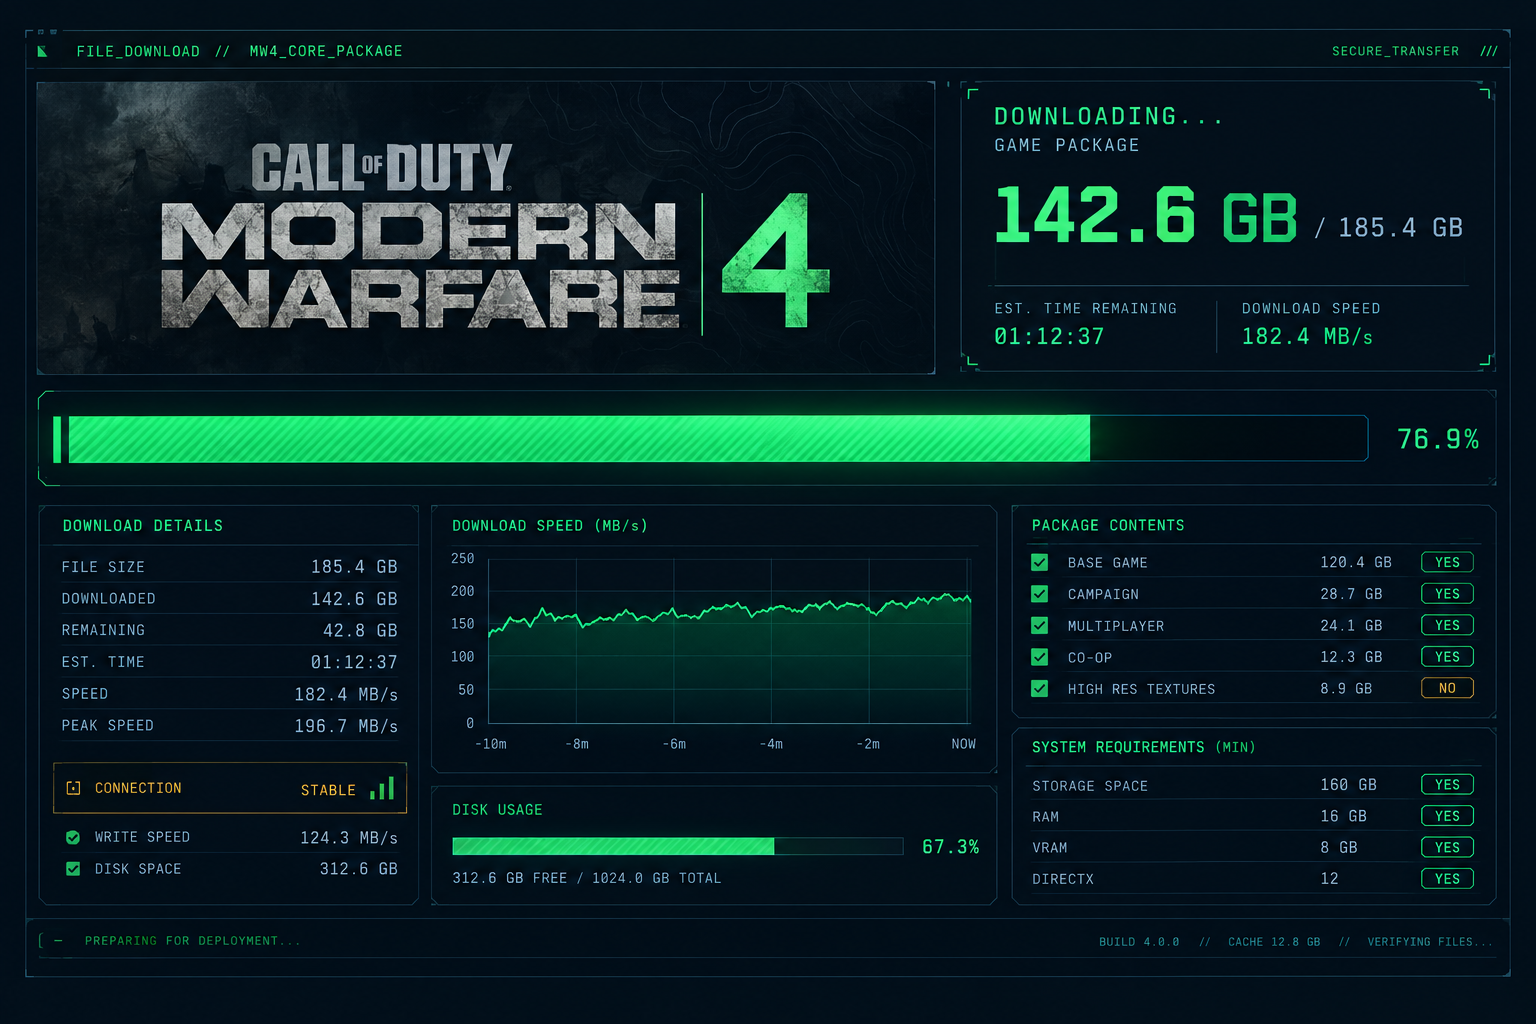Viewport: 1536px width, 1024px height.
Task: Toggle the HIGH RES TEXTURES checkbox
Action: (1040, 688)
